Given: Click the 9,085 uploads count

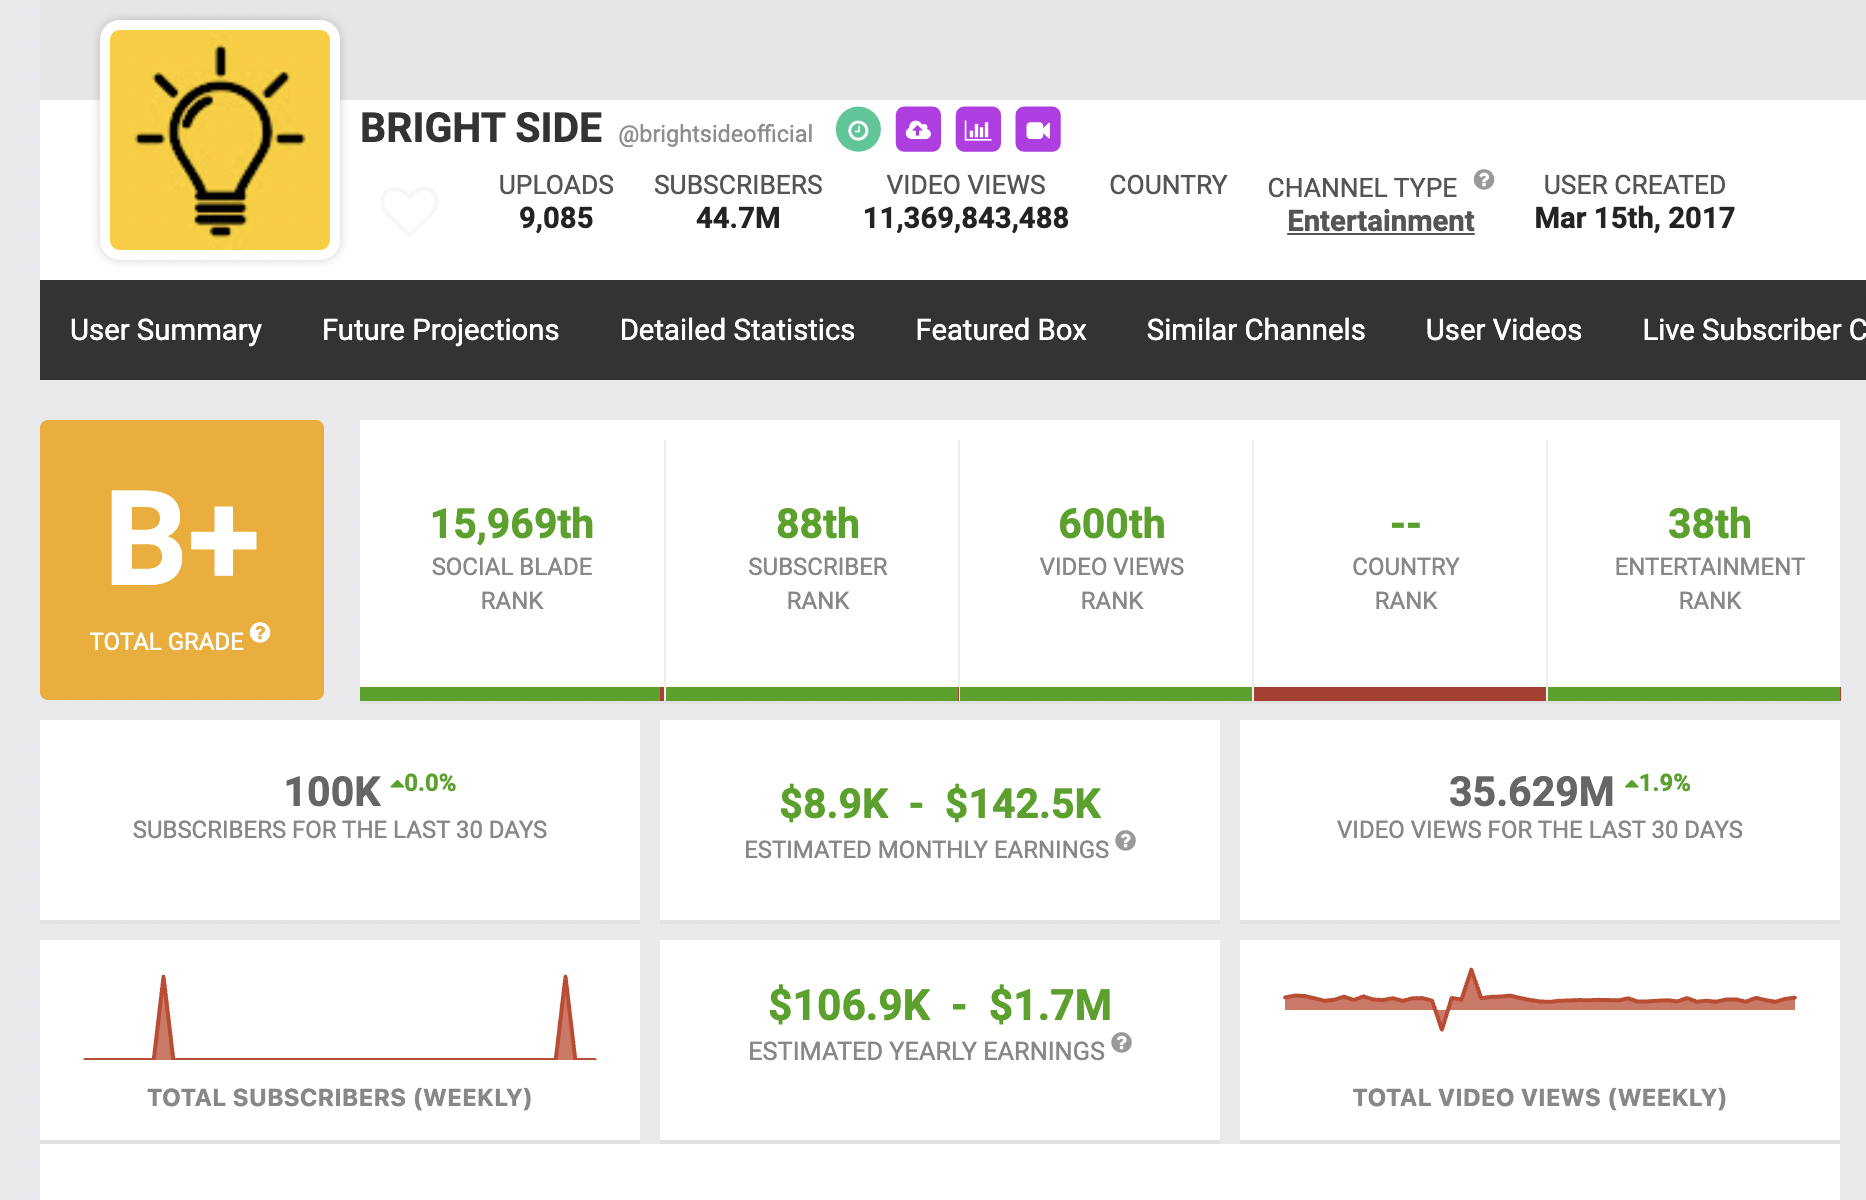Looking at the screenshot, I should pyautogui.click(x=556, y=218).
